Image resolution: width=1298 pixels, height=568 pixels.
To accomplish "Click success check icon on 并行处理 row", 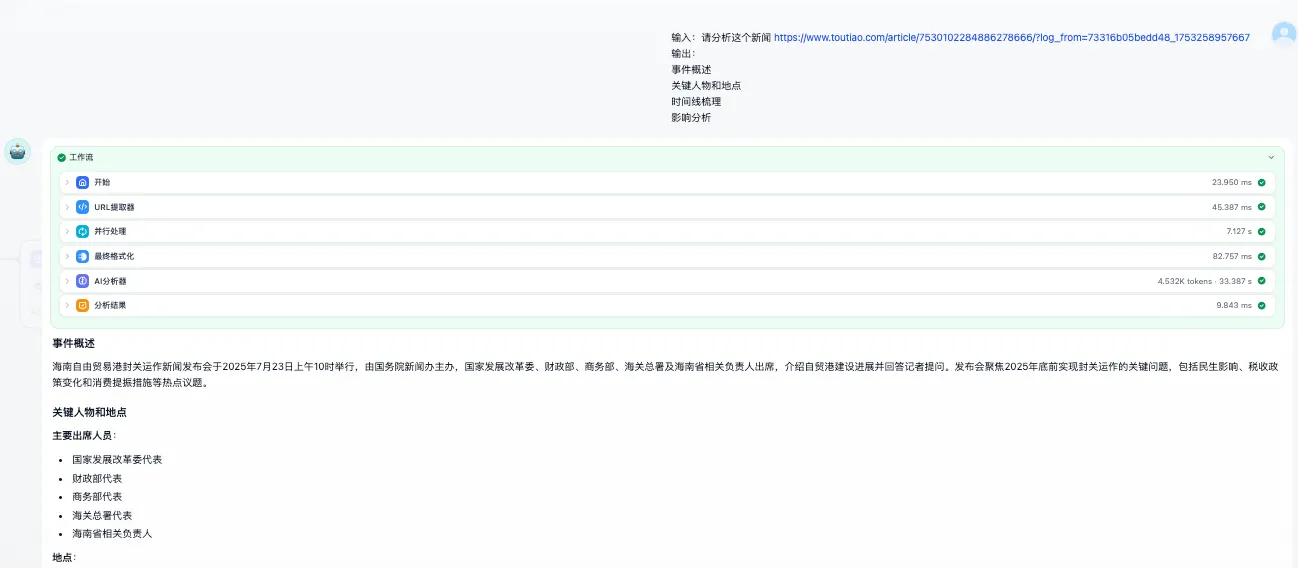I will (1262, 231).
